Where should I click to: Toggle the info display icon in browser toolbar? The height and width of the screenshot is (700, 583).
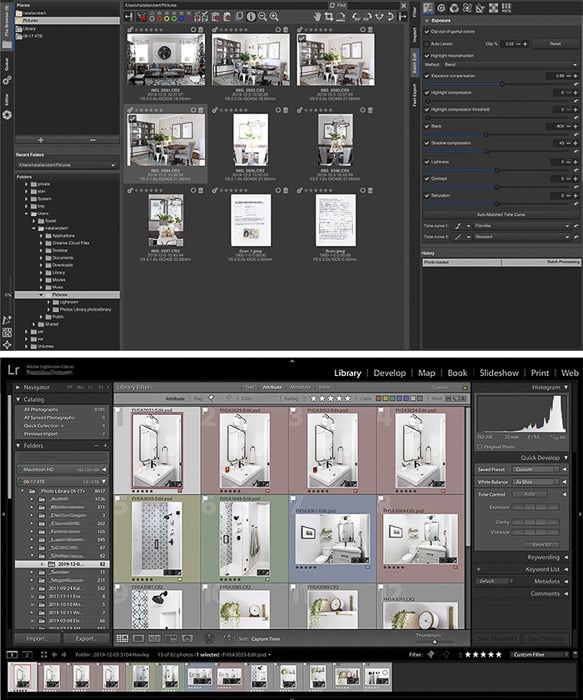251,17
